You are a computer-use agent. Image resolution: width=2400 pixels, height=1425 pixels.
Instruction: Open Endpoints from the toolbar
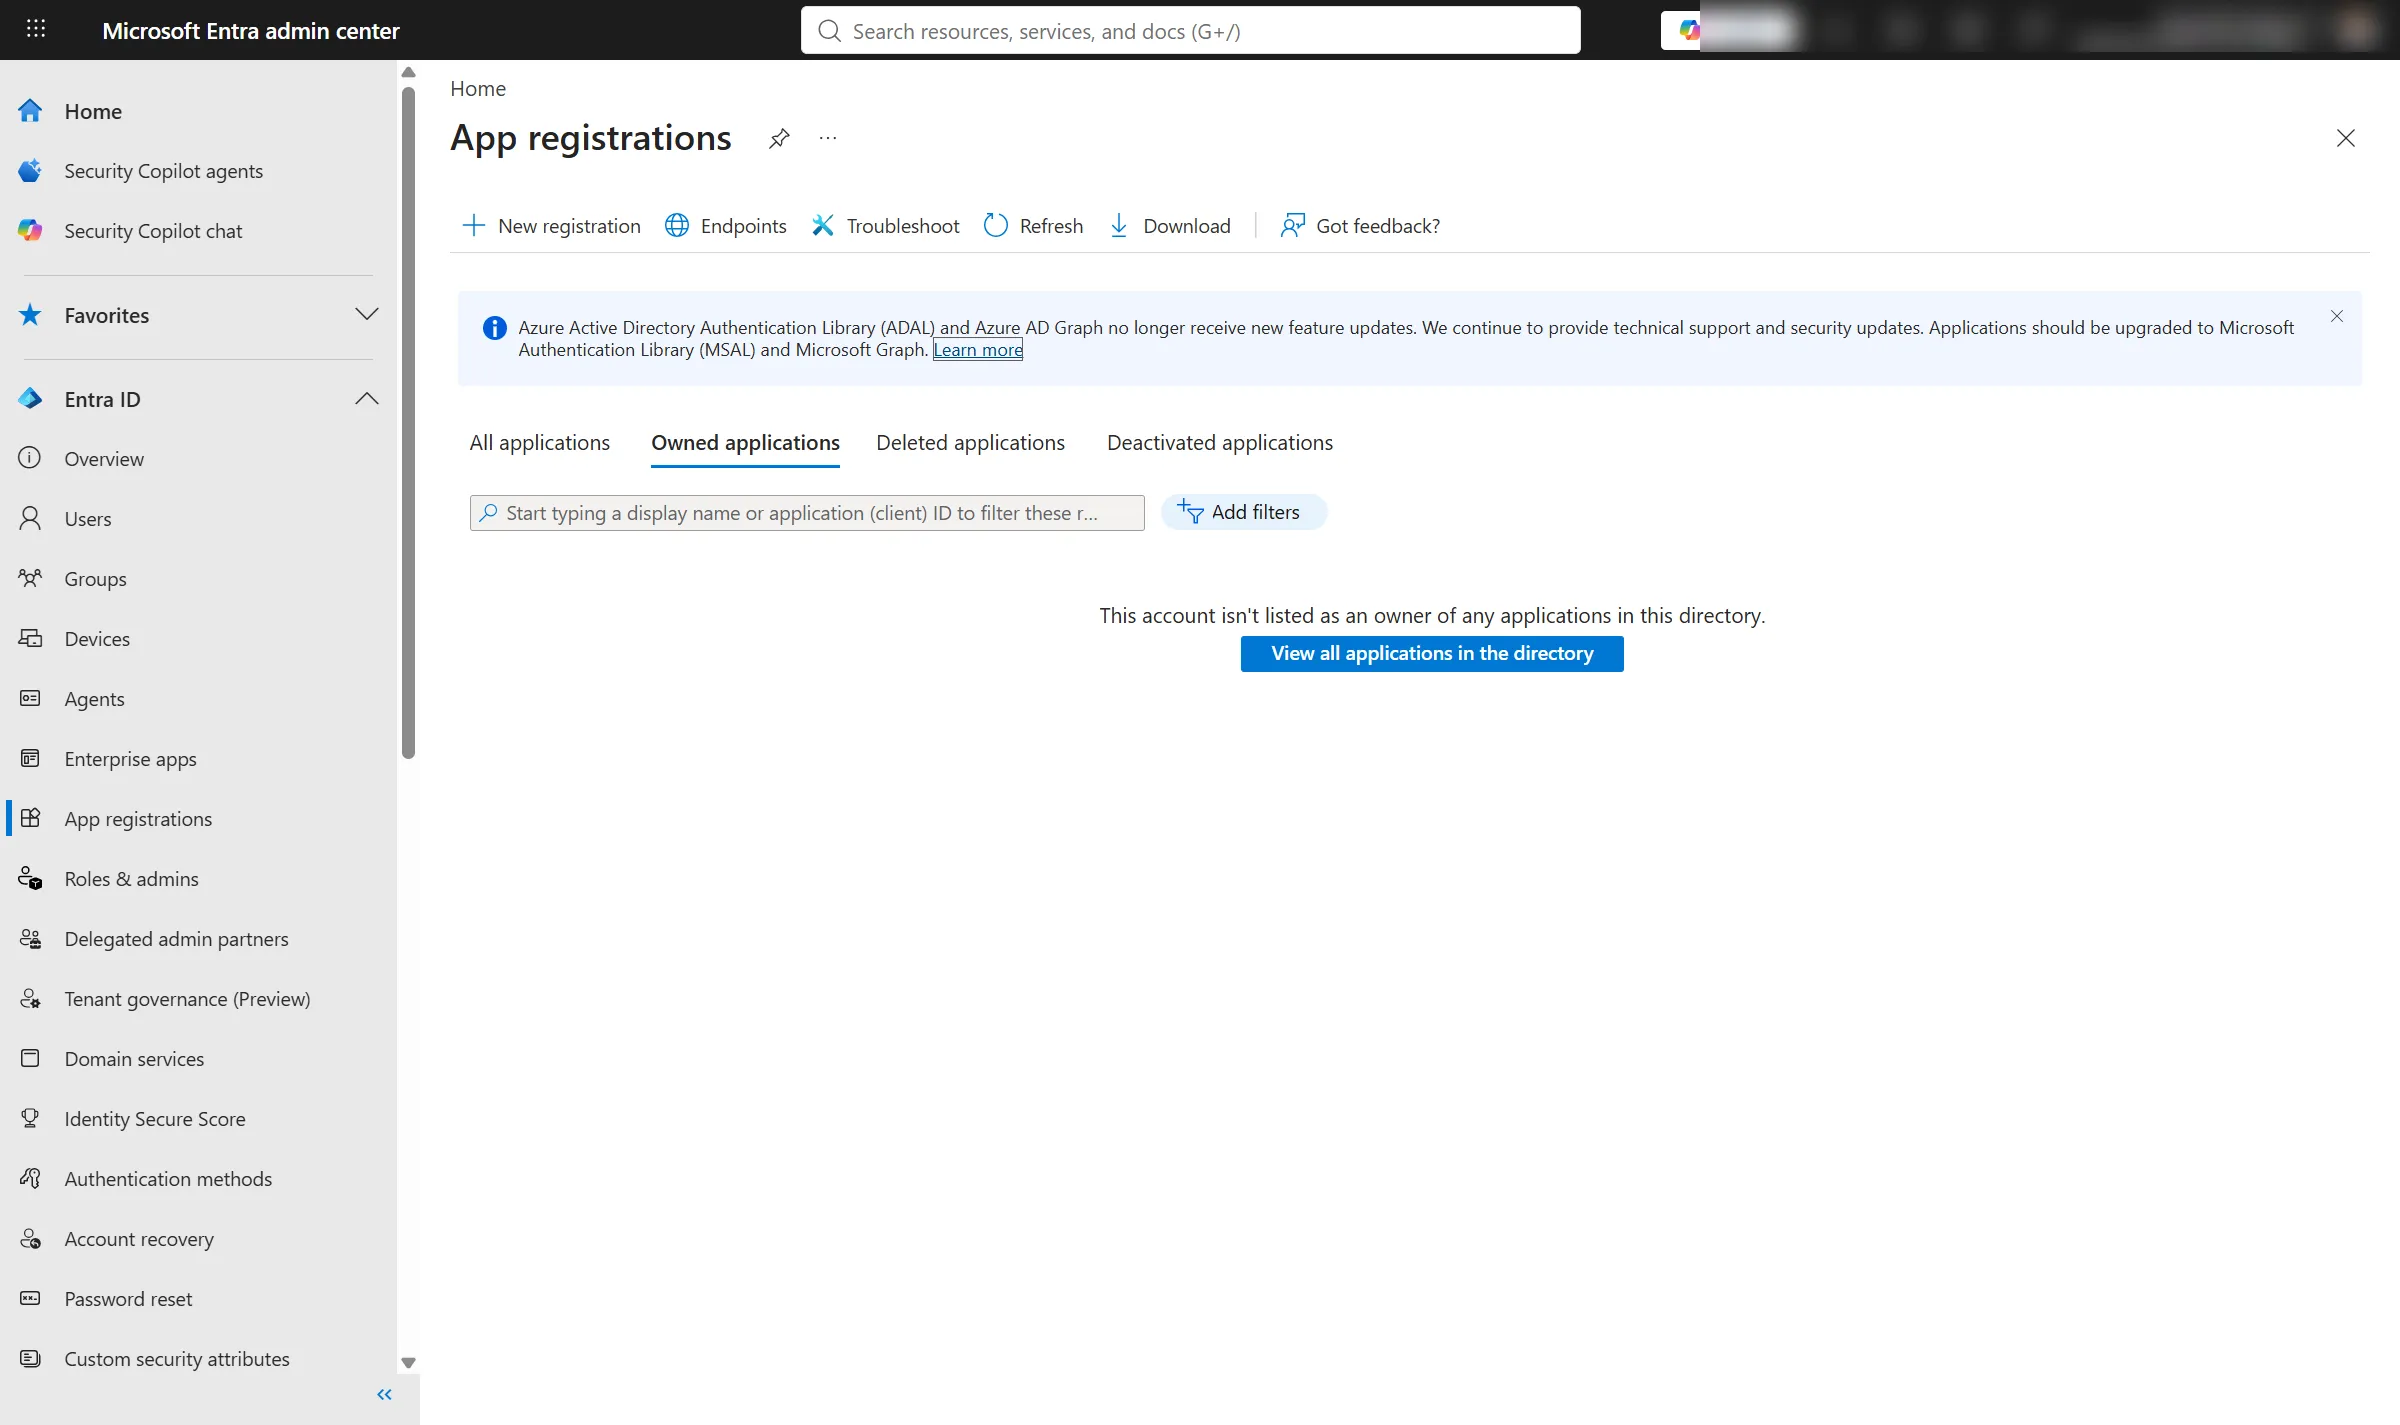tap(726, 226)
